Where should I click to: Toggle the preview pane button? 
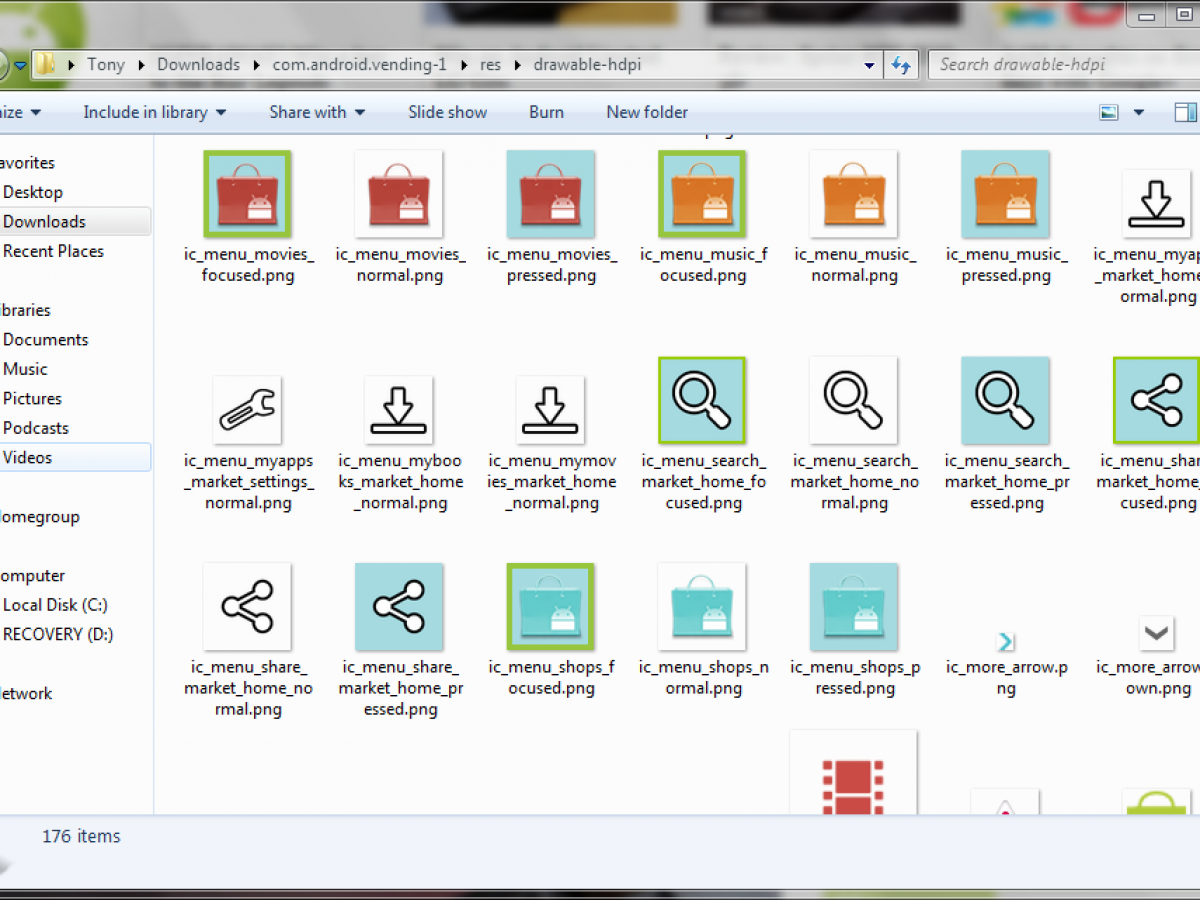tap(1185, 112)
